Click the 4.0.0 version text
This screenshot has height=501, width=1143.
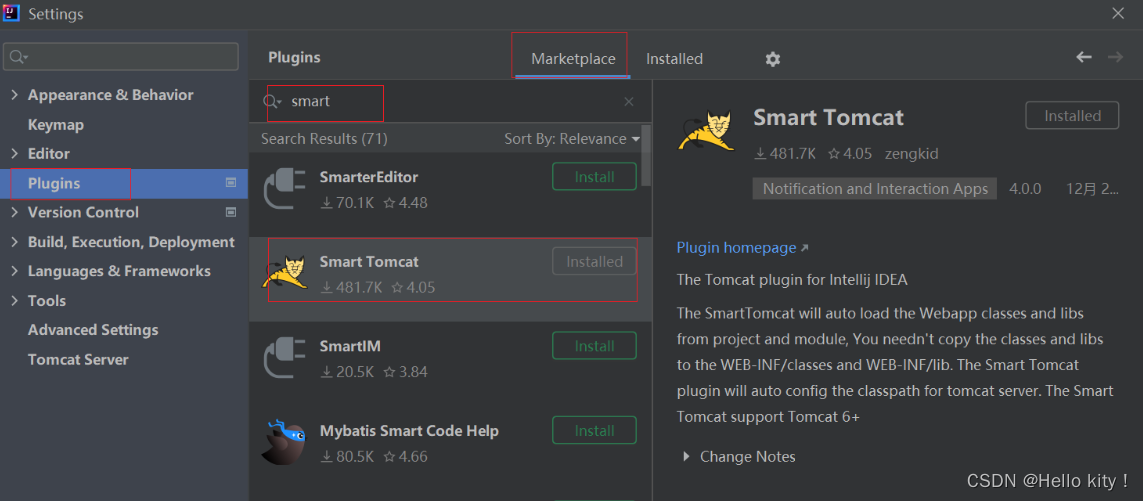[1025, 189]
